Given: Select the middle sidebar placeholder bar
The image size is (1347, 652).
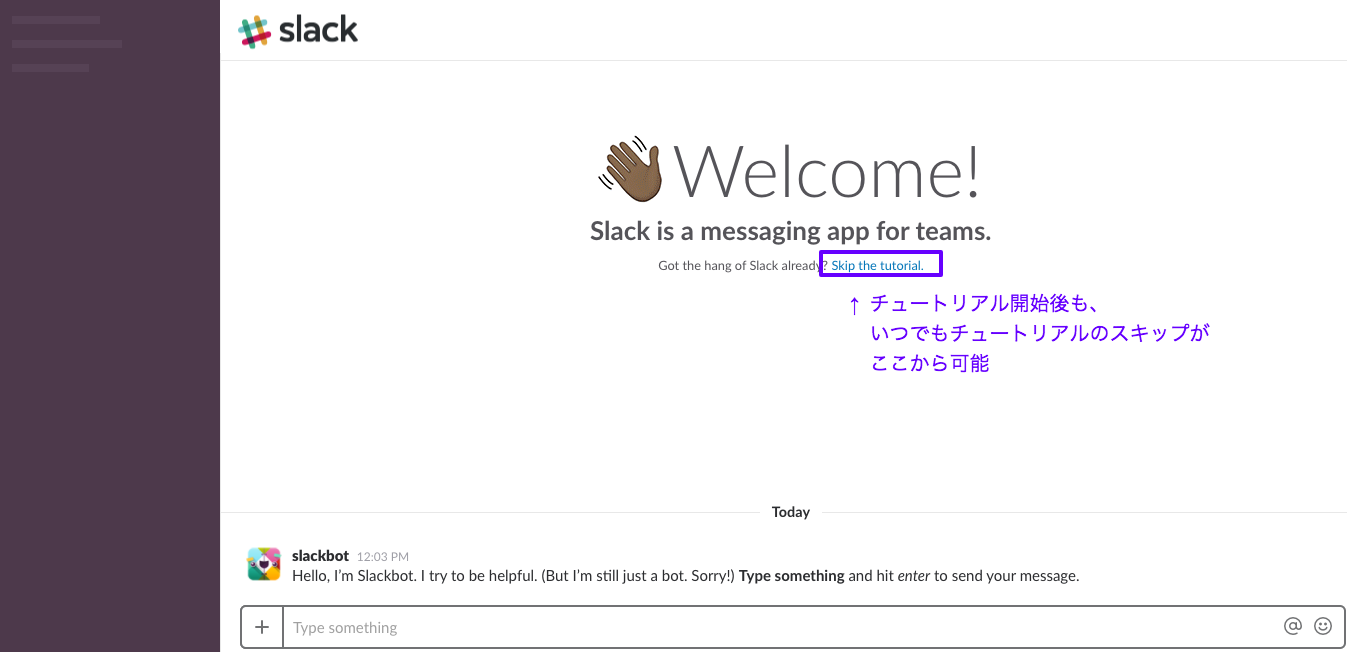Looking at the screenshot, I should point(67,44).
